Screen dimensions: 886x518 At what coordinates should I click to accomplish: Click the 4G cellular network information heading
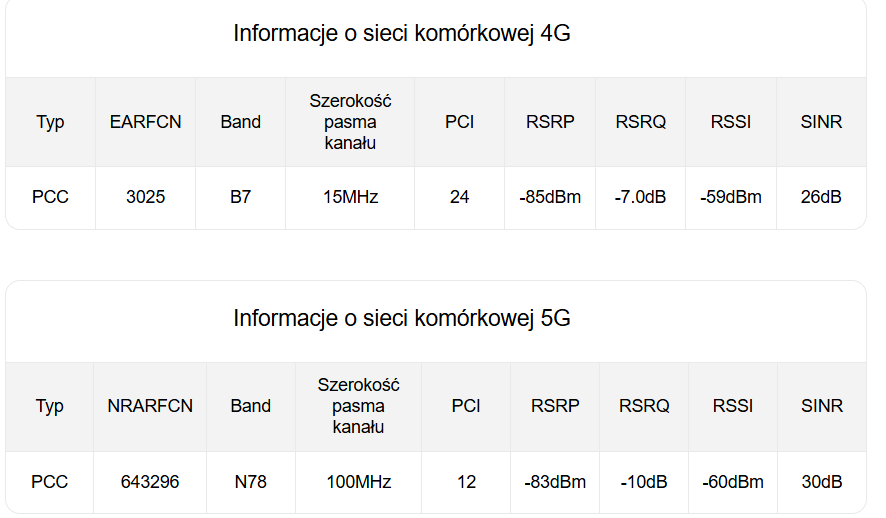pyautogui.click(x=401, y=33)
